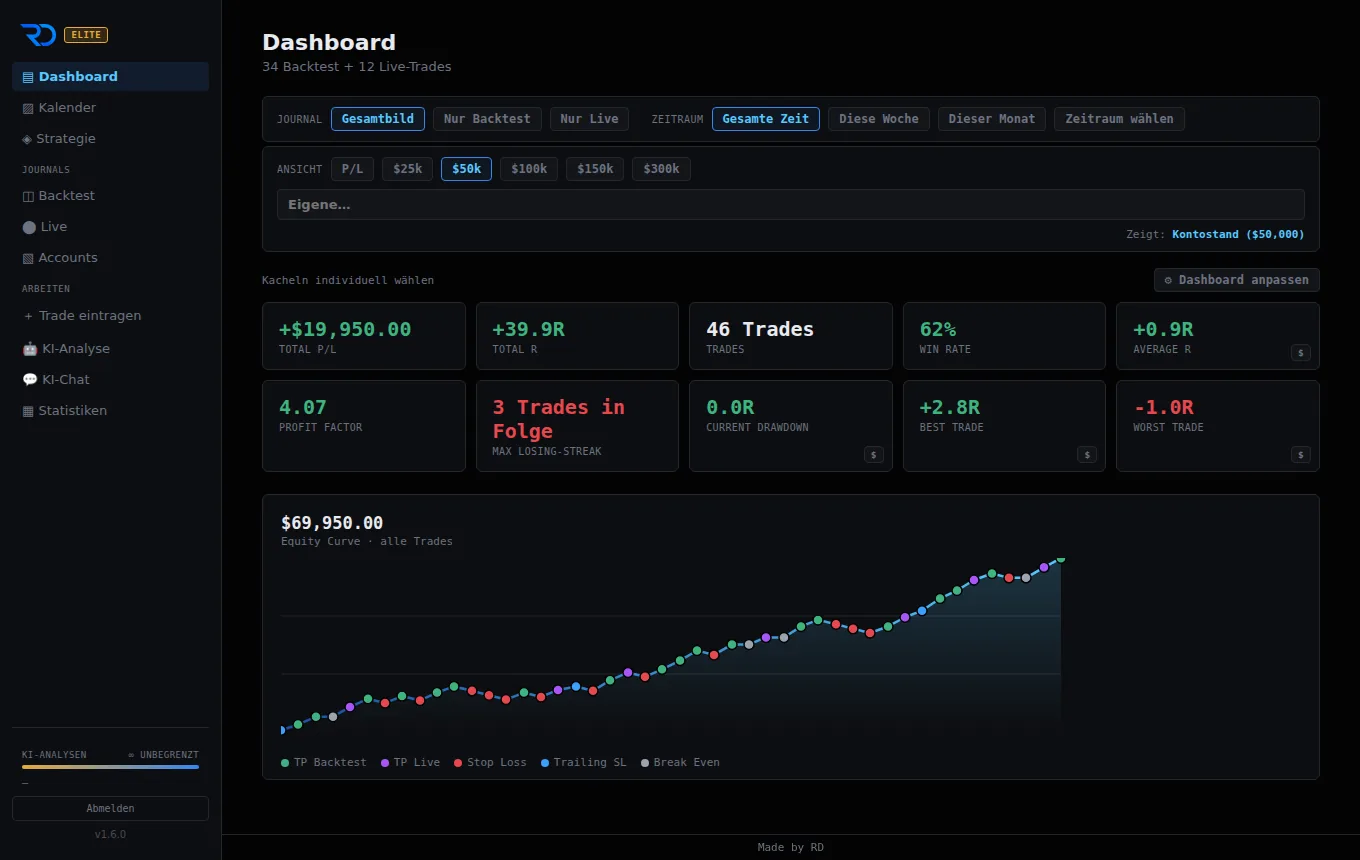
Task: Click the Stop Loss legend entry
Action: point(490,762)
